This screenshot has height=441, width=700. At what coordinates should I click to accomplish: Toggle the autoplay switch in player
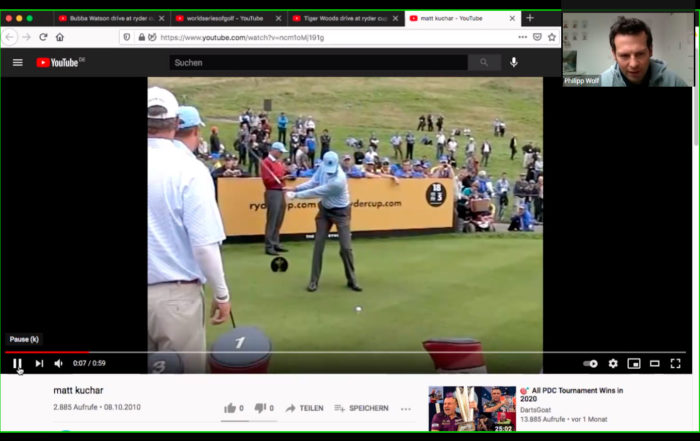tap(590, 363)
